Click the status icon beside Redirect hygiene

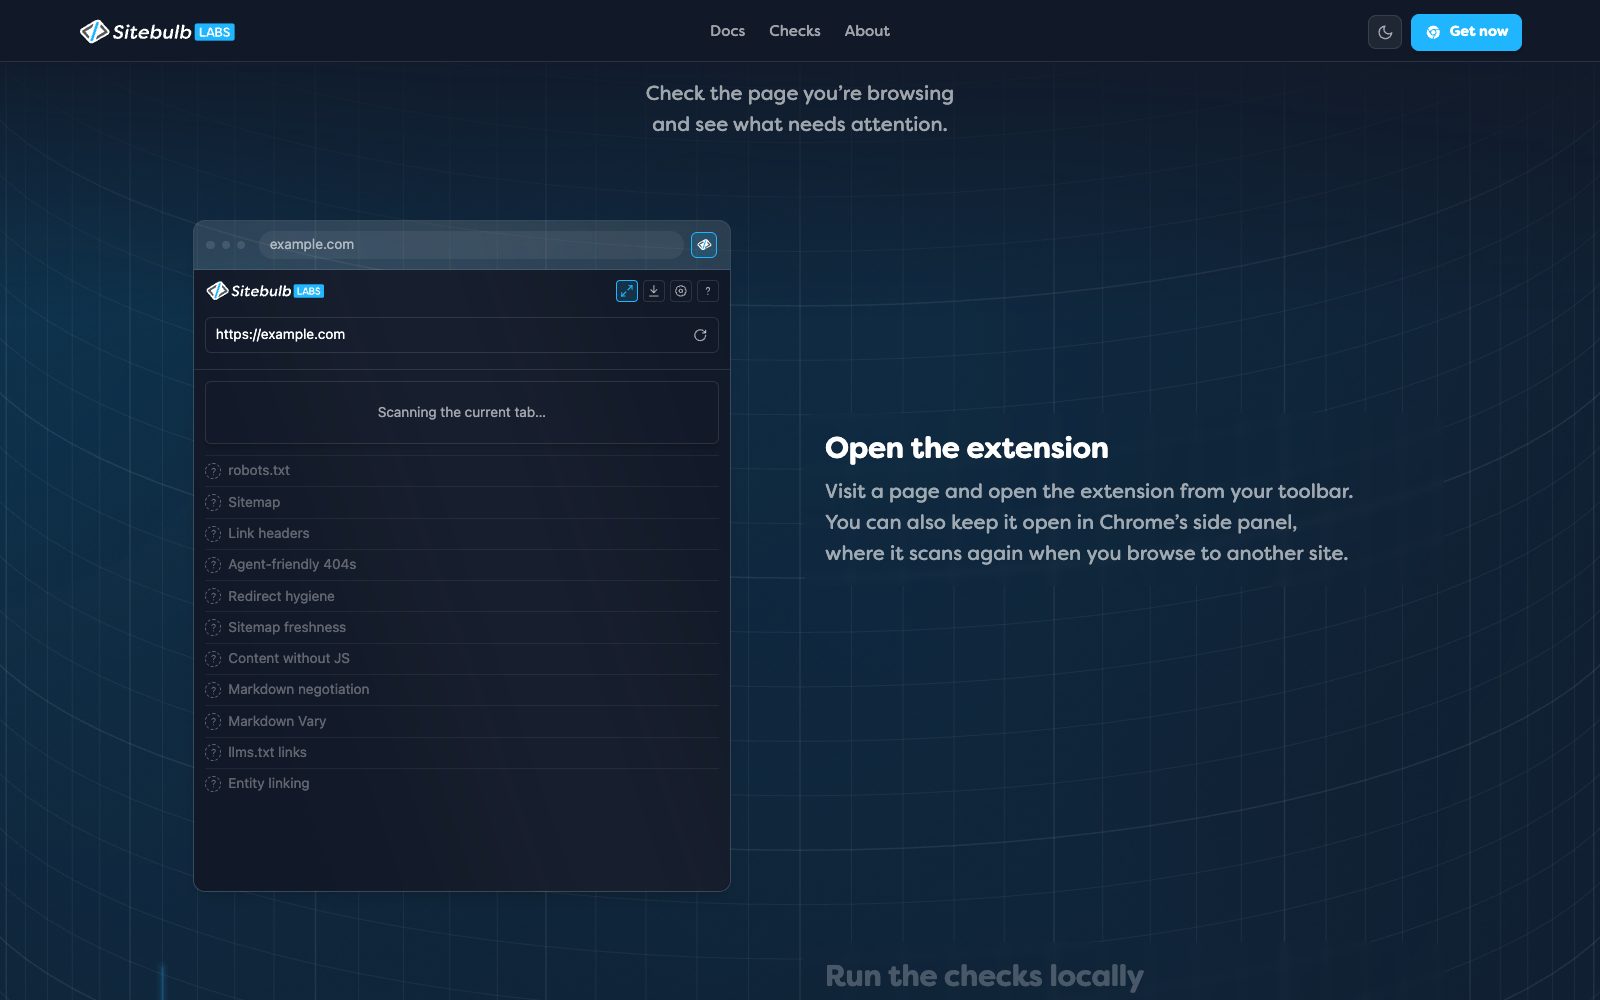(213, 596)
